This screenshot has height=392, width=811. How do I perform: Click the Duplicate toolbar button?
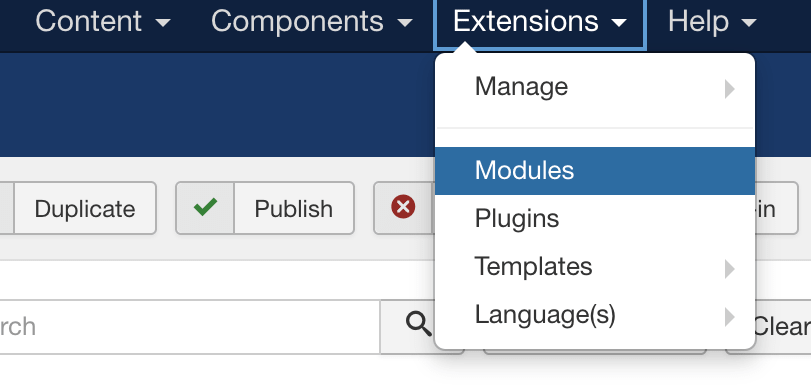pyautogui.click(x=85, y=208)
